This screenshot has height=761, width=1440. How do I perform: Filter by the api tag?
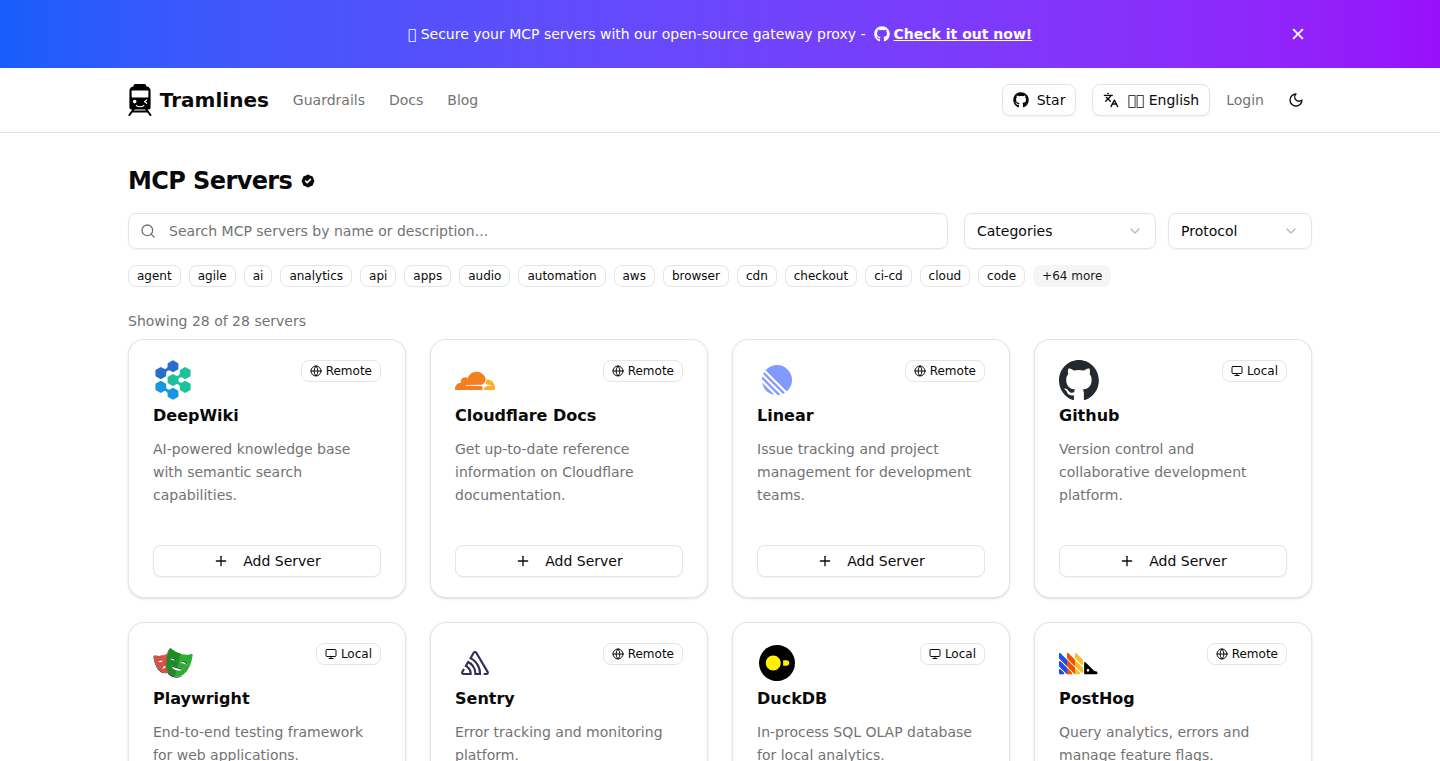pos(378,276)
